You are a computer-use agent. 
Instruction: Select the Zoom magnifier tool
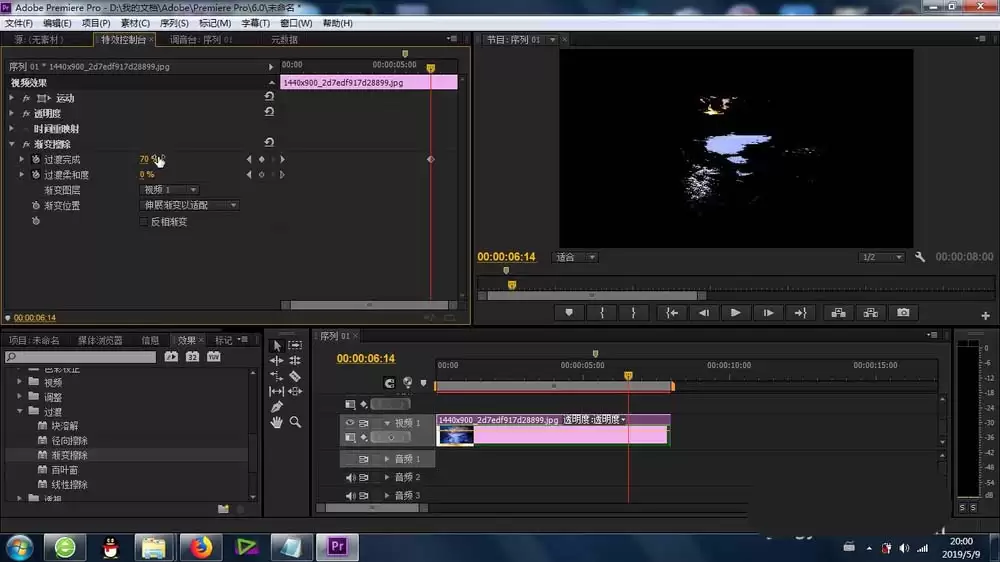[x=295, y=422]
